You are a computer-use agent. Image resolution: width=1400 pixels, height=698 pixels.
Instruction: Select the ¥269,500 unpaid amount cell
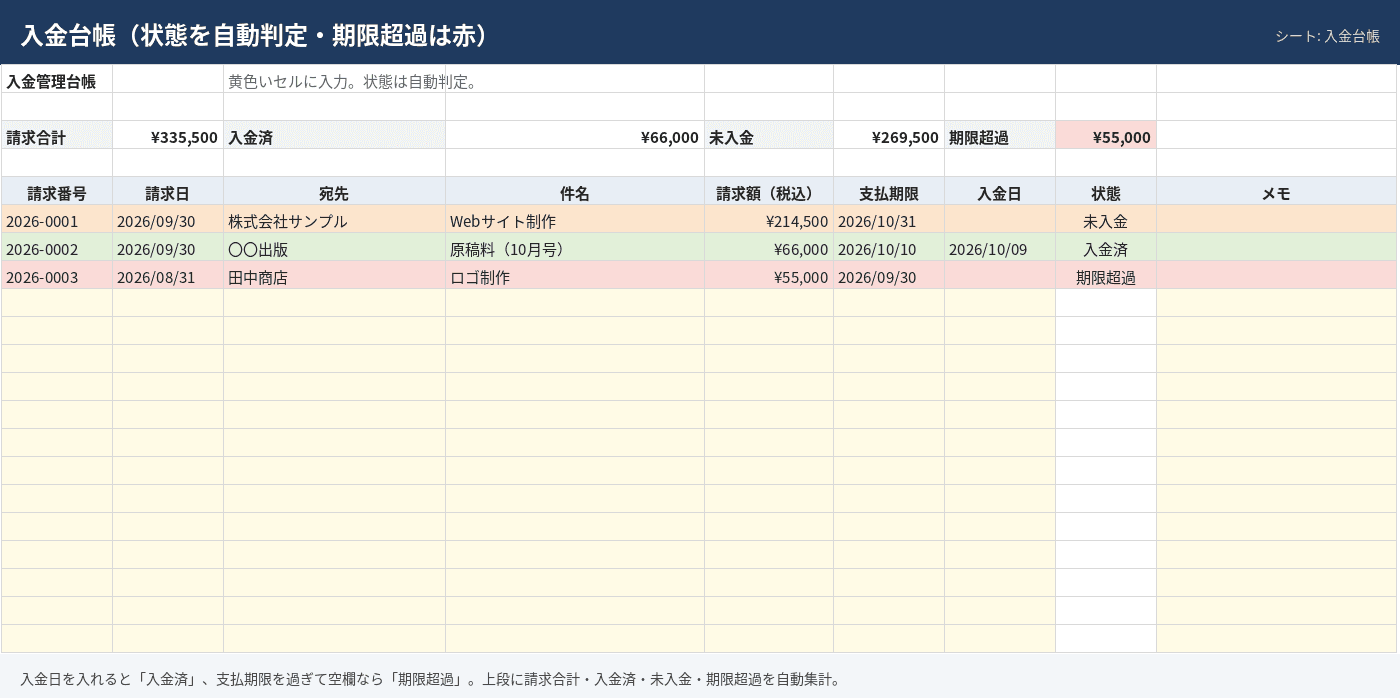889,135
